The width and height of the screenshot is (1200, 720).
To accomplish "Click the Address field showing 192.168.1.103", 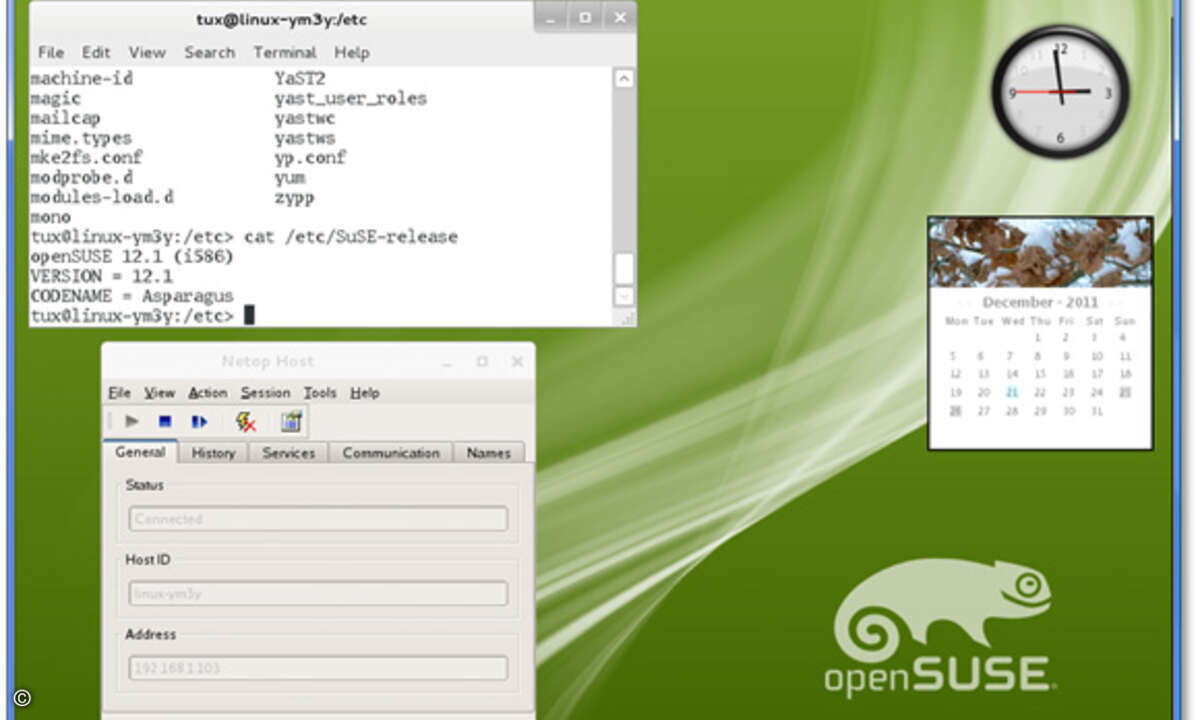I will pyautogui.click(x=318, y=668).
